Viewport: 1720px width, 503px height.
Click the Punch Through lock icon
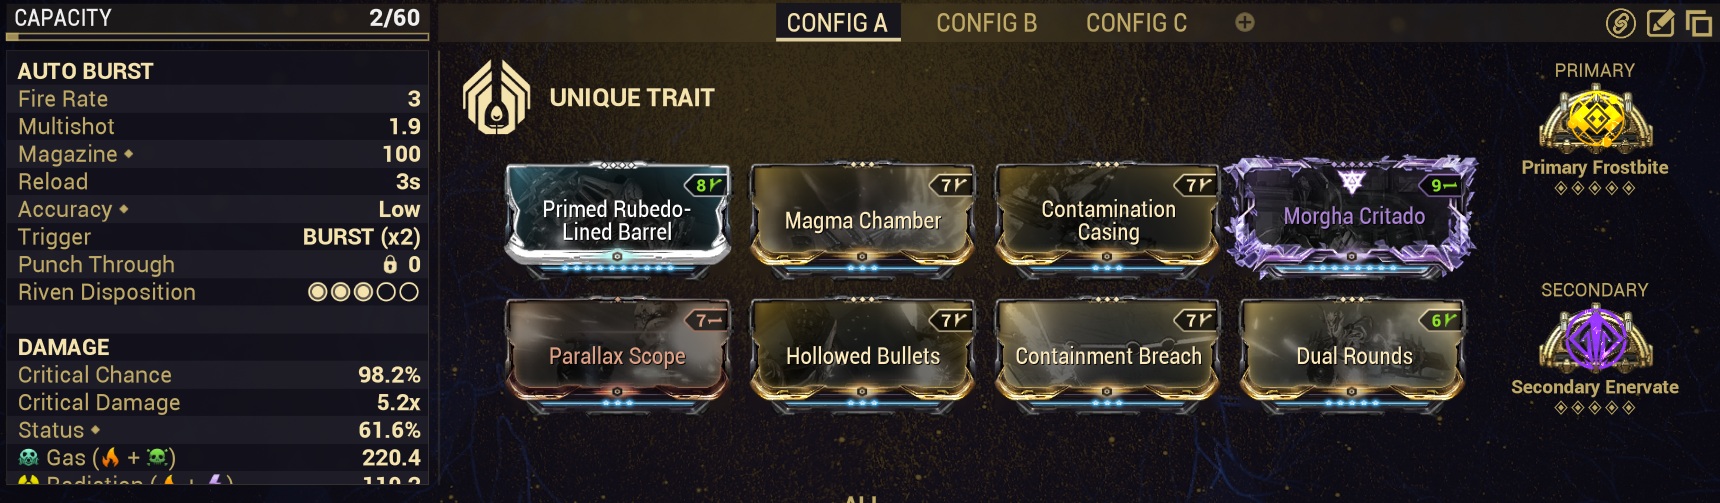[x=390, y=264]
